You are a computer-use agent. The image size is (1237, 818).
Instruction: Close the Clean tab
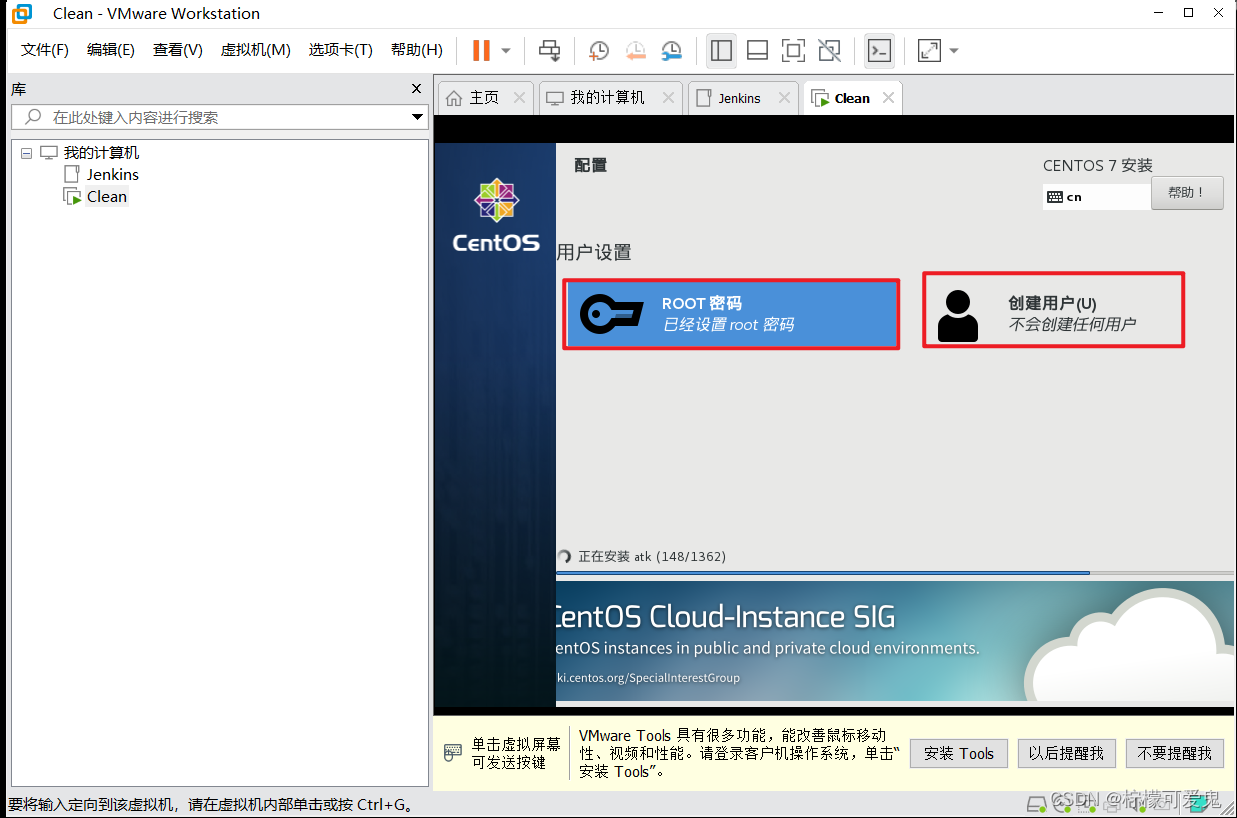point(888,98)
